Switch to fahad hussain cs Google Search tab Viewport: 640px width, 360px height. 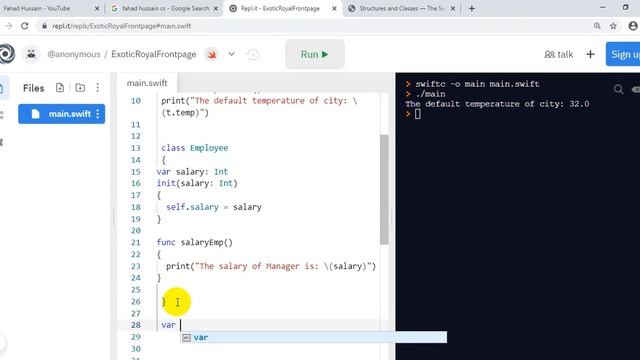pos(161,8)
